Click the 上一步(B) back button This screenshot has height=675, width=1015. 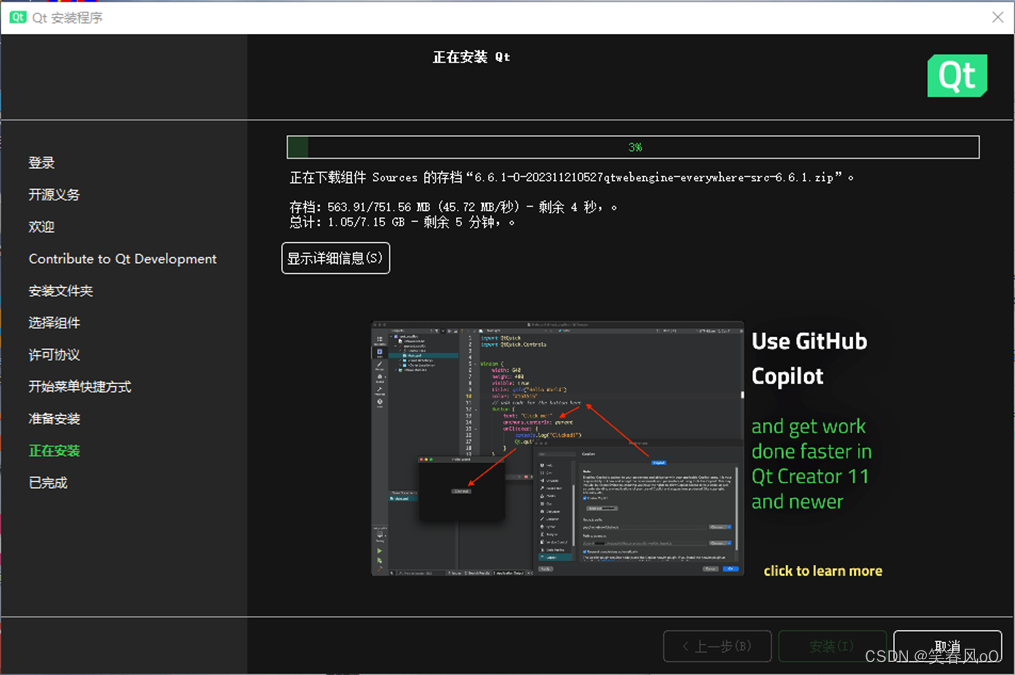[x=717, y=646]
